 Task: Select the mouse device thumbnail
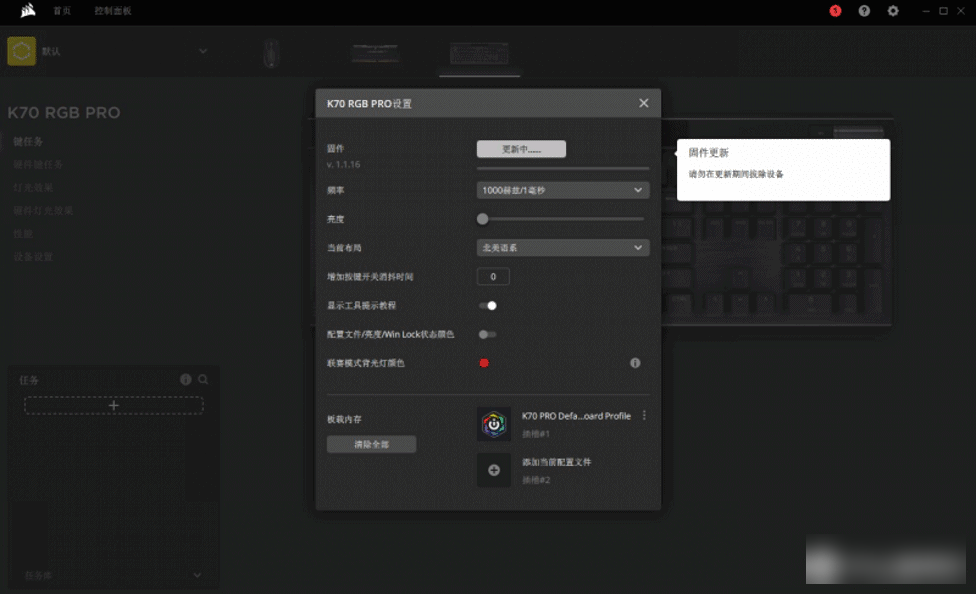271,53
